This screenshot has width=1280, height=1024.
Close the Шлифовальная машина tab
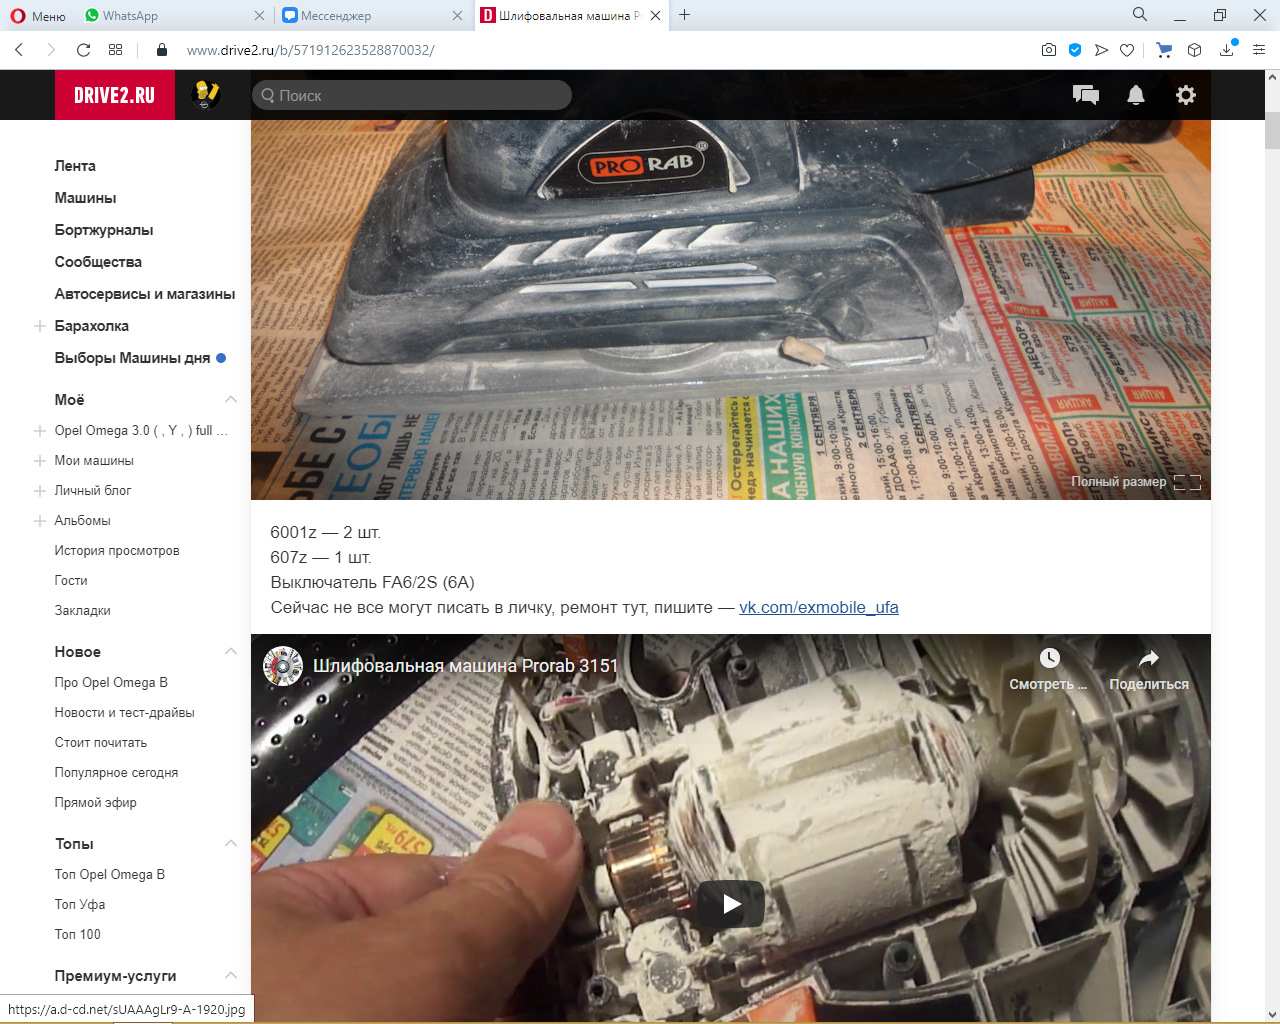655,15
